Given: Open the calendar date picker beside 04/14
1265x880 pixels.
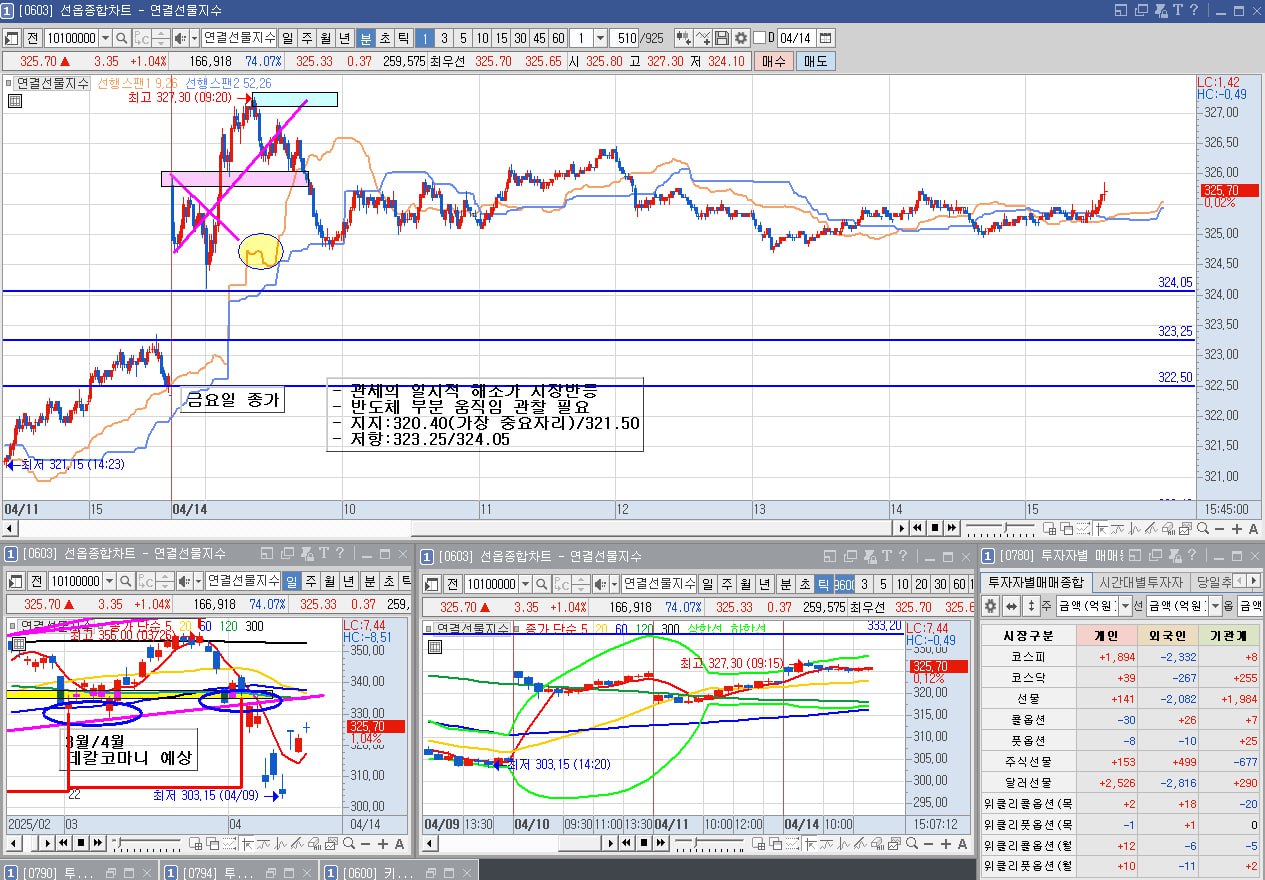Looking at the screenshot, I should [826, 38].
